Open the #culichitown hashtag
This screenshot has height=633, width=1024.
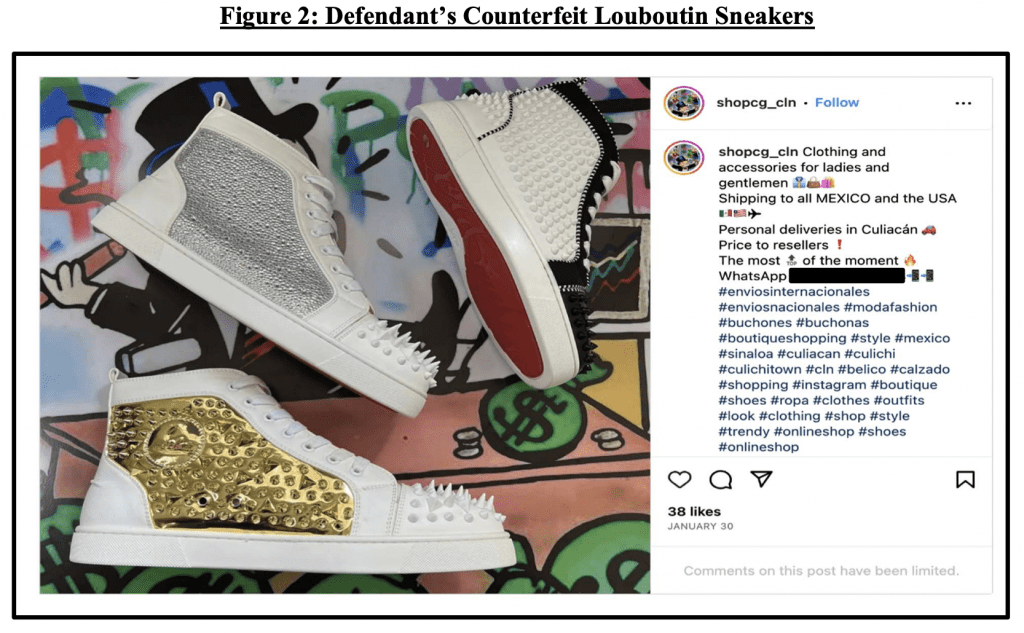point(760,369)
